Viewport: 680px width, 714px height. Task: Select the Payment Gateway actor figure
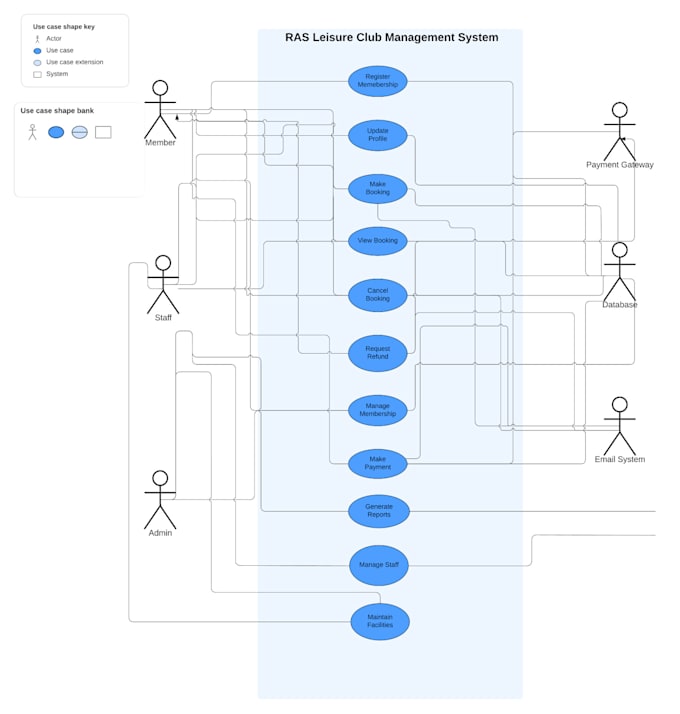coord(619,132)
